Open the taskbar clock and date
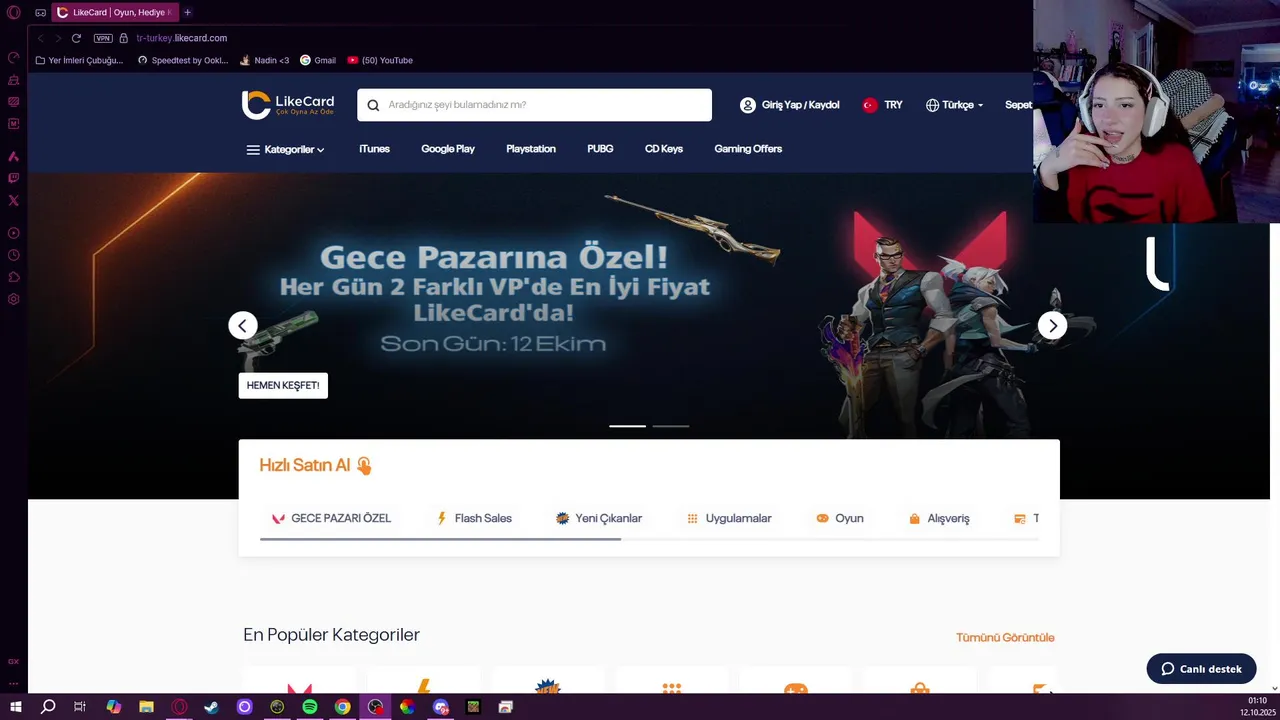The width and height of the screenshot is (1280, 720). tap(1257, 707)
